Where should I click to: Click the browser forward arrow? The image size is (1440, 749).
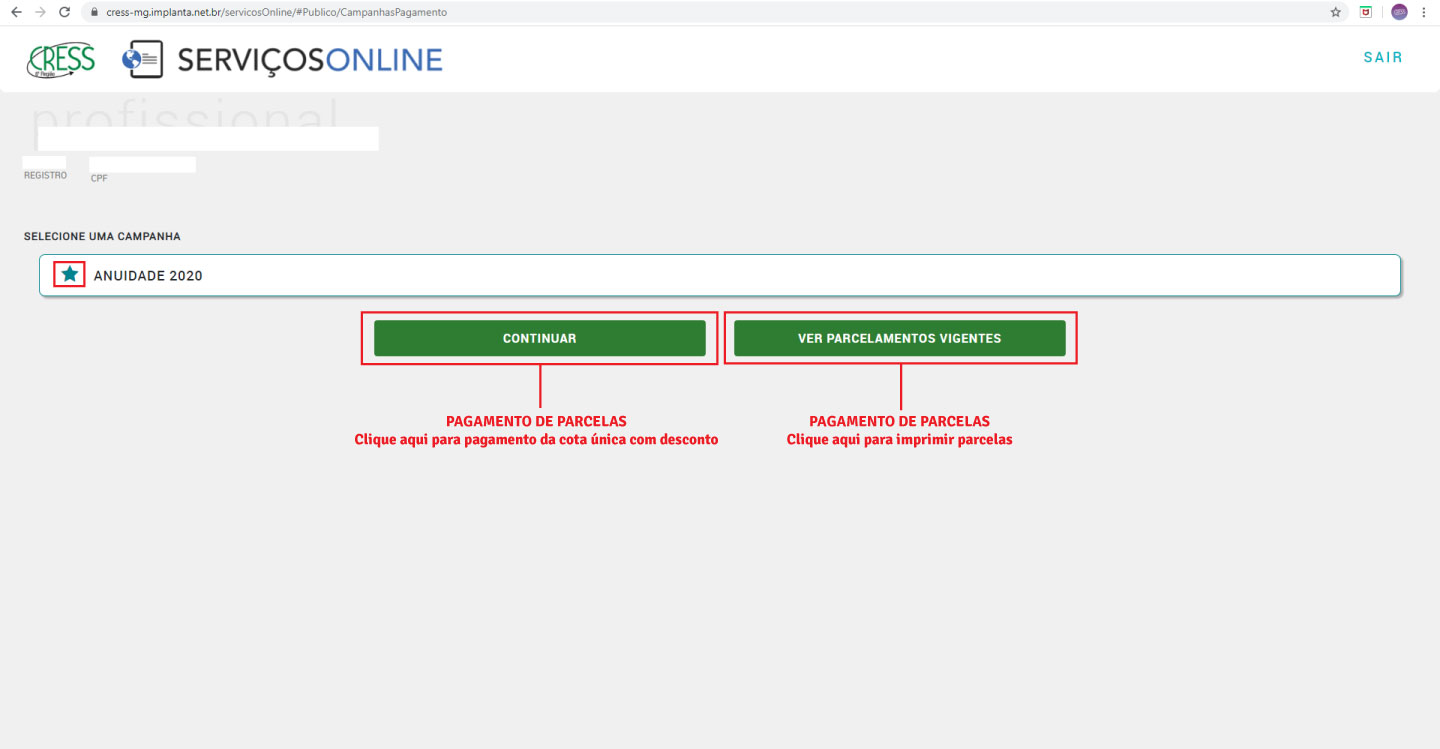[40, 12]
